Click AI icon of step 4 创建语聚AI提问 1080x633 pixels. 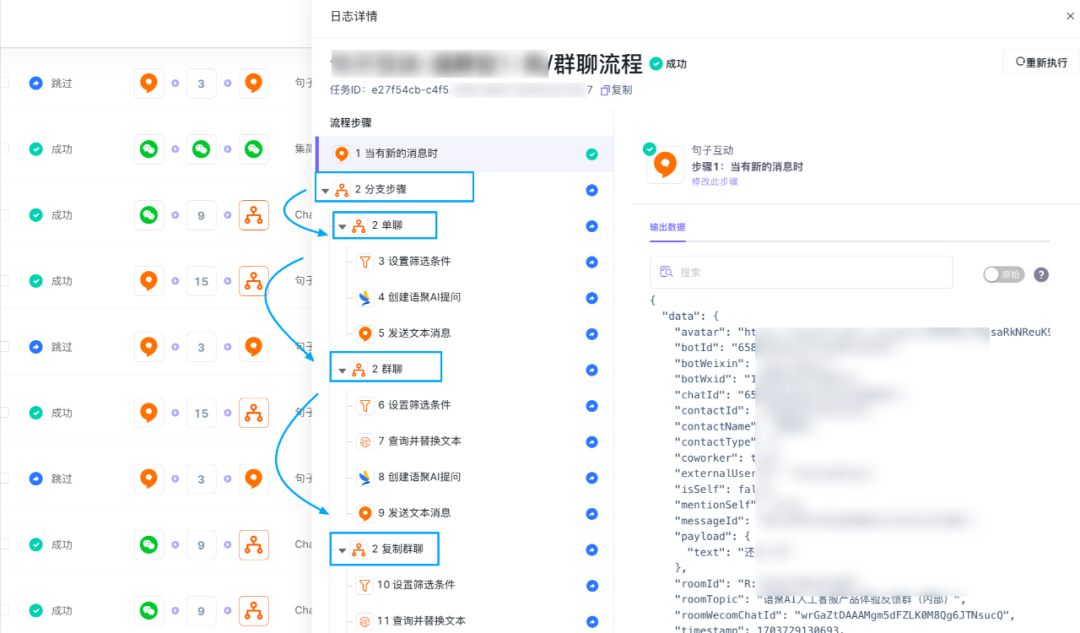point(365,298)
